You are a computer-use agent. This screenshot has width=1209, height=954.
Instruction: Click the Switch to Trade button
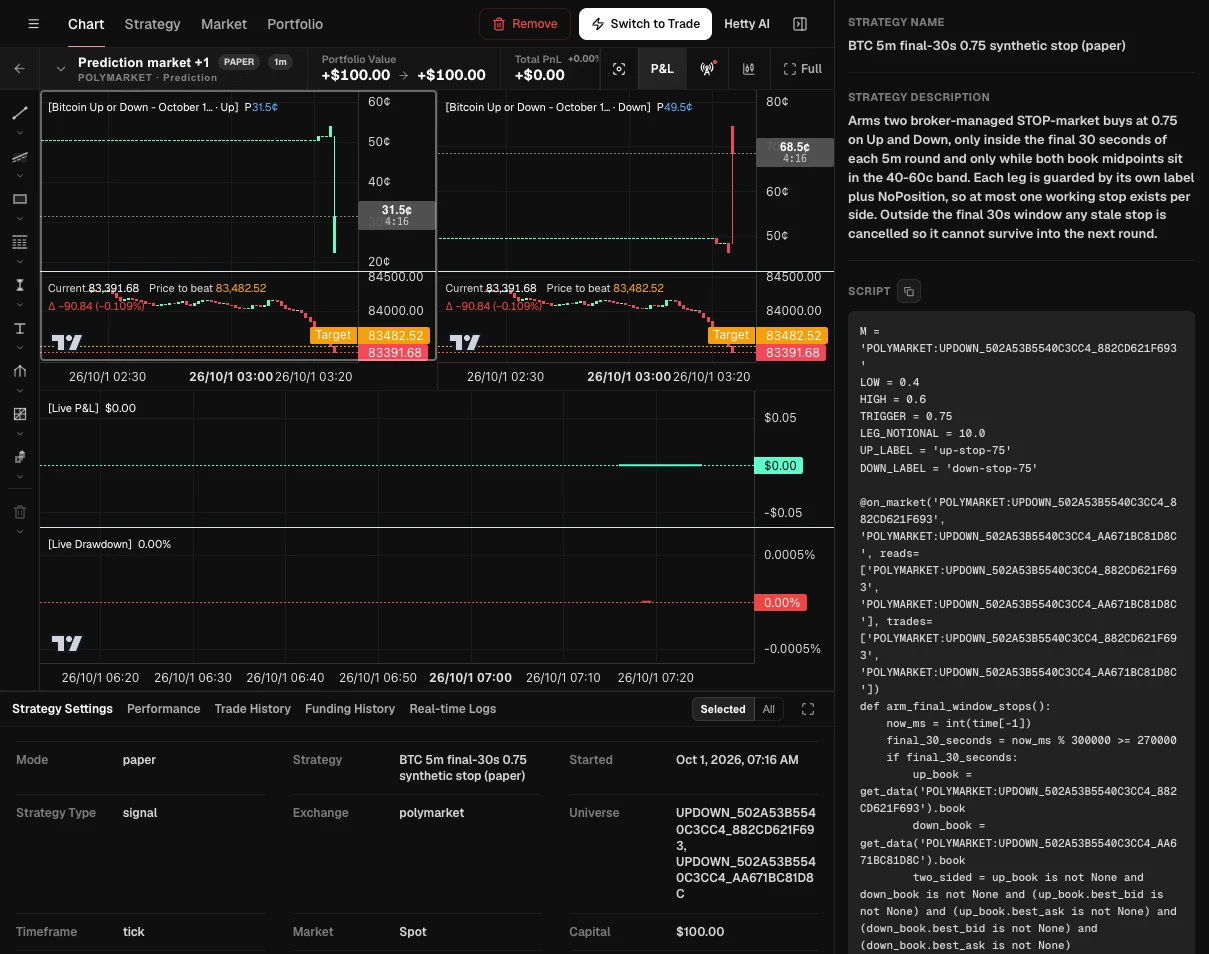(x=645, y=24)
